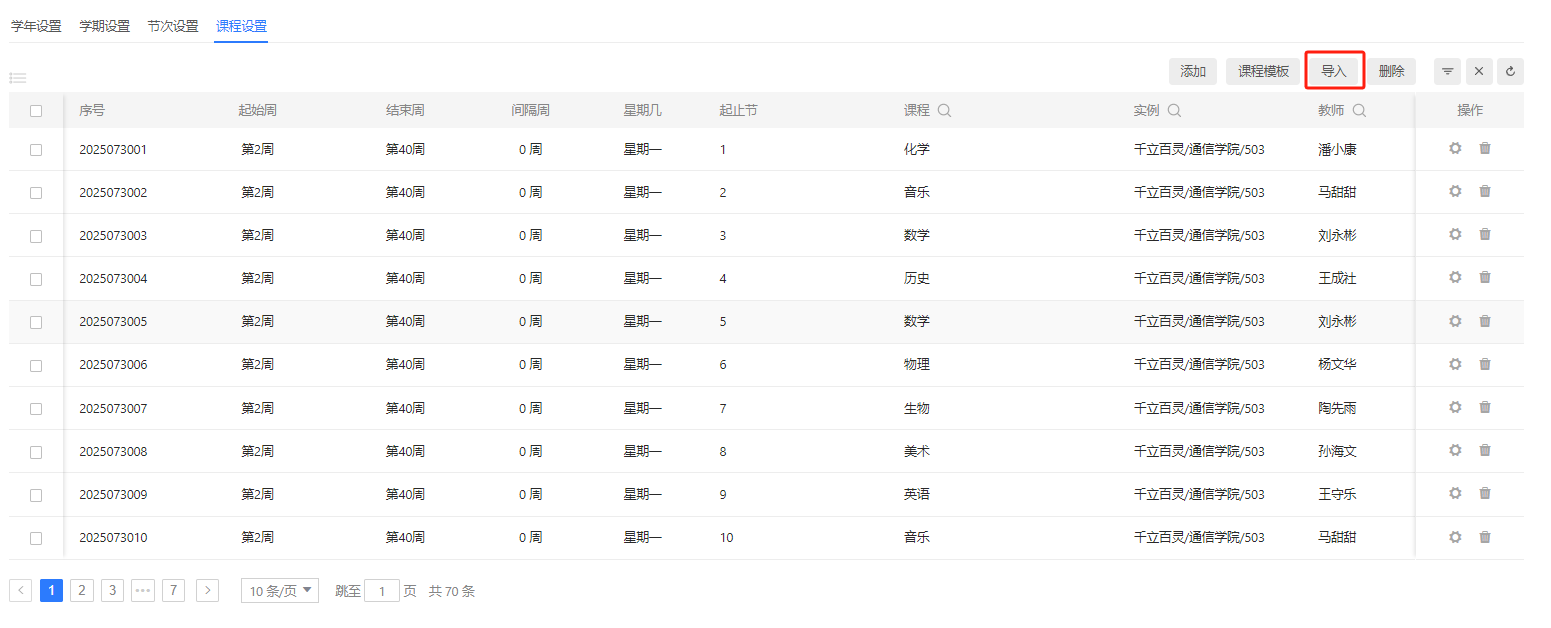Viewport: 1551px width, 628px height.
Task: Open the 节次设置 tab
Action: [x=173, y=26]
